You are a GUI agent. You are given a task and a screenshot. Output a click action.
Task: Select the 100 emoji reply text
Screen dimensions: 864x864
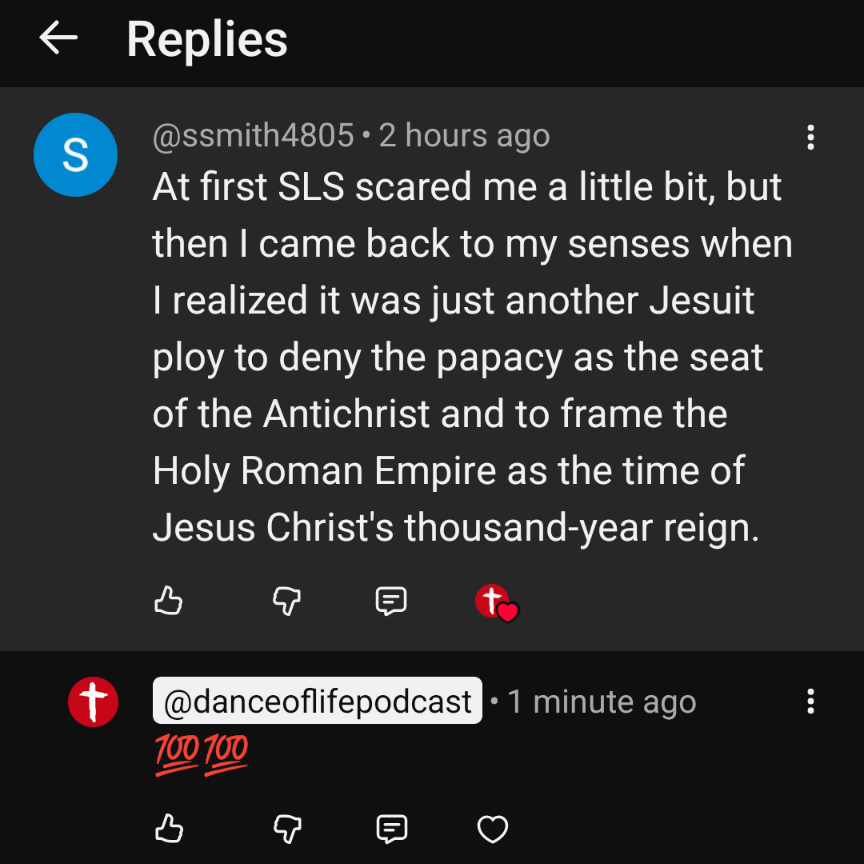[x=201, y=755]
